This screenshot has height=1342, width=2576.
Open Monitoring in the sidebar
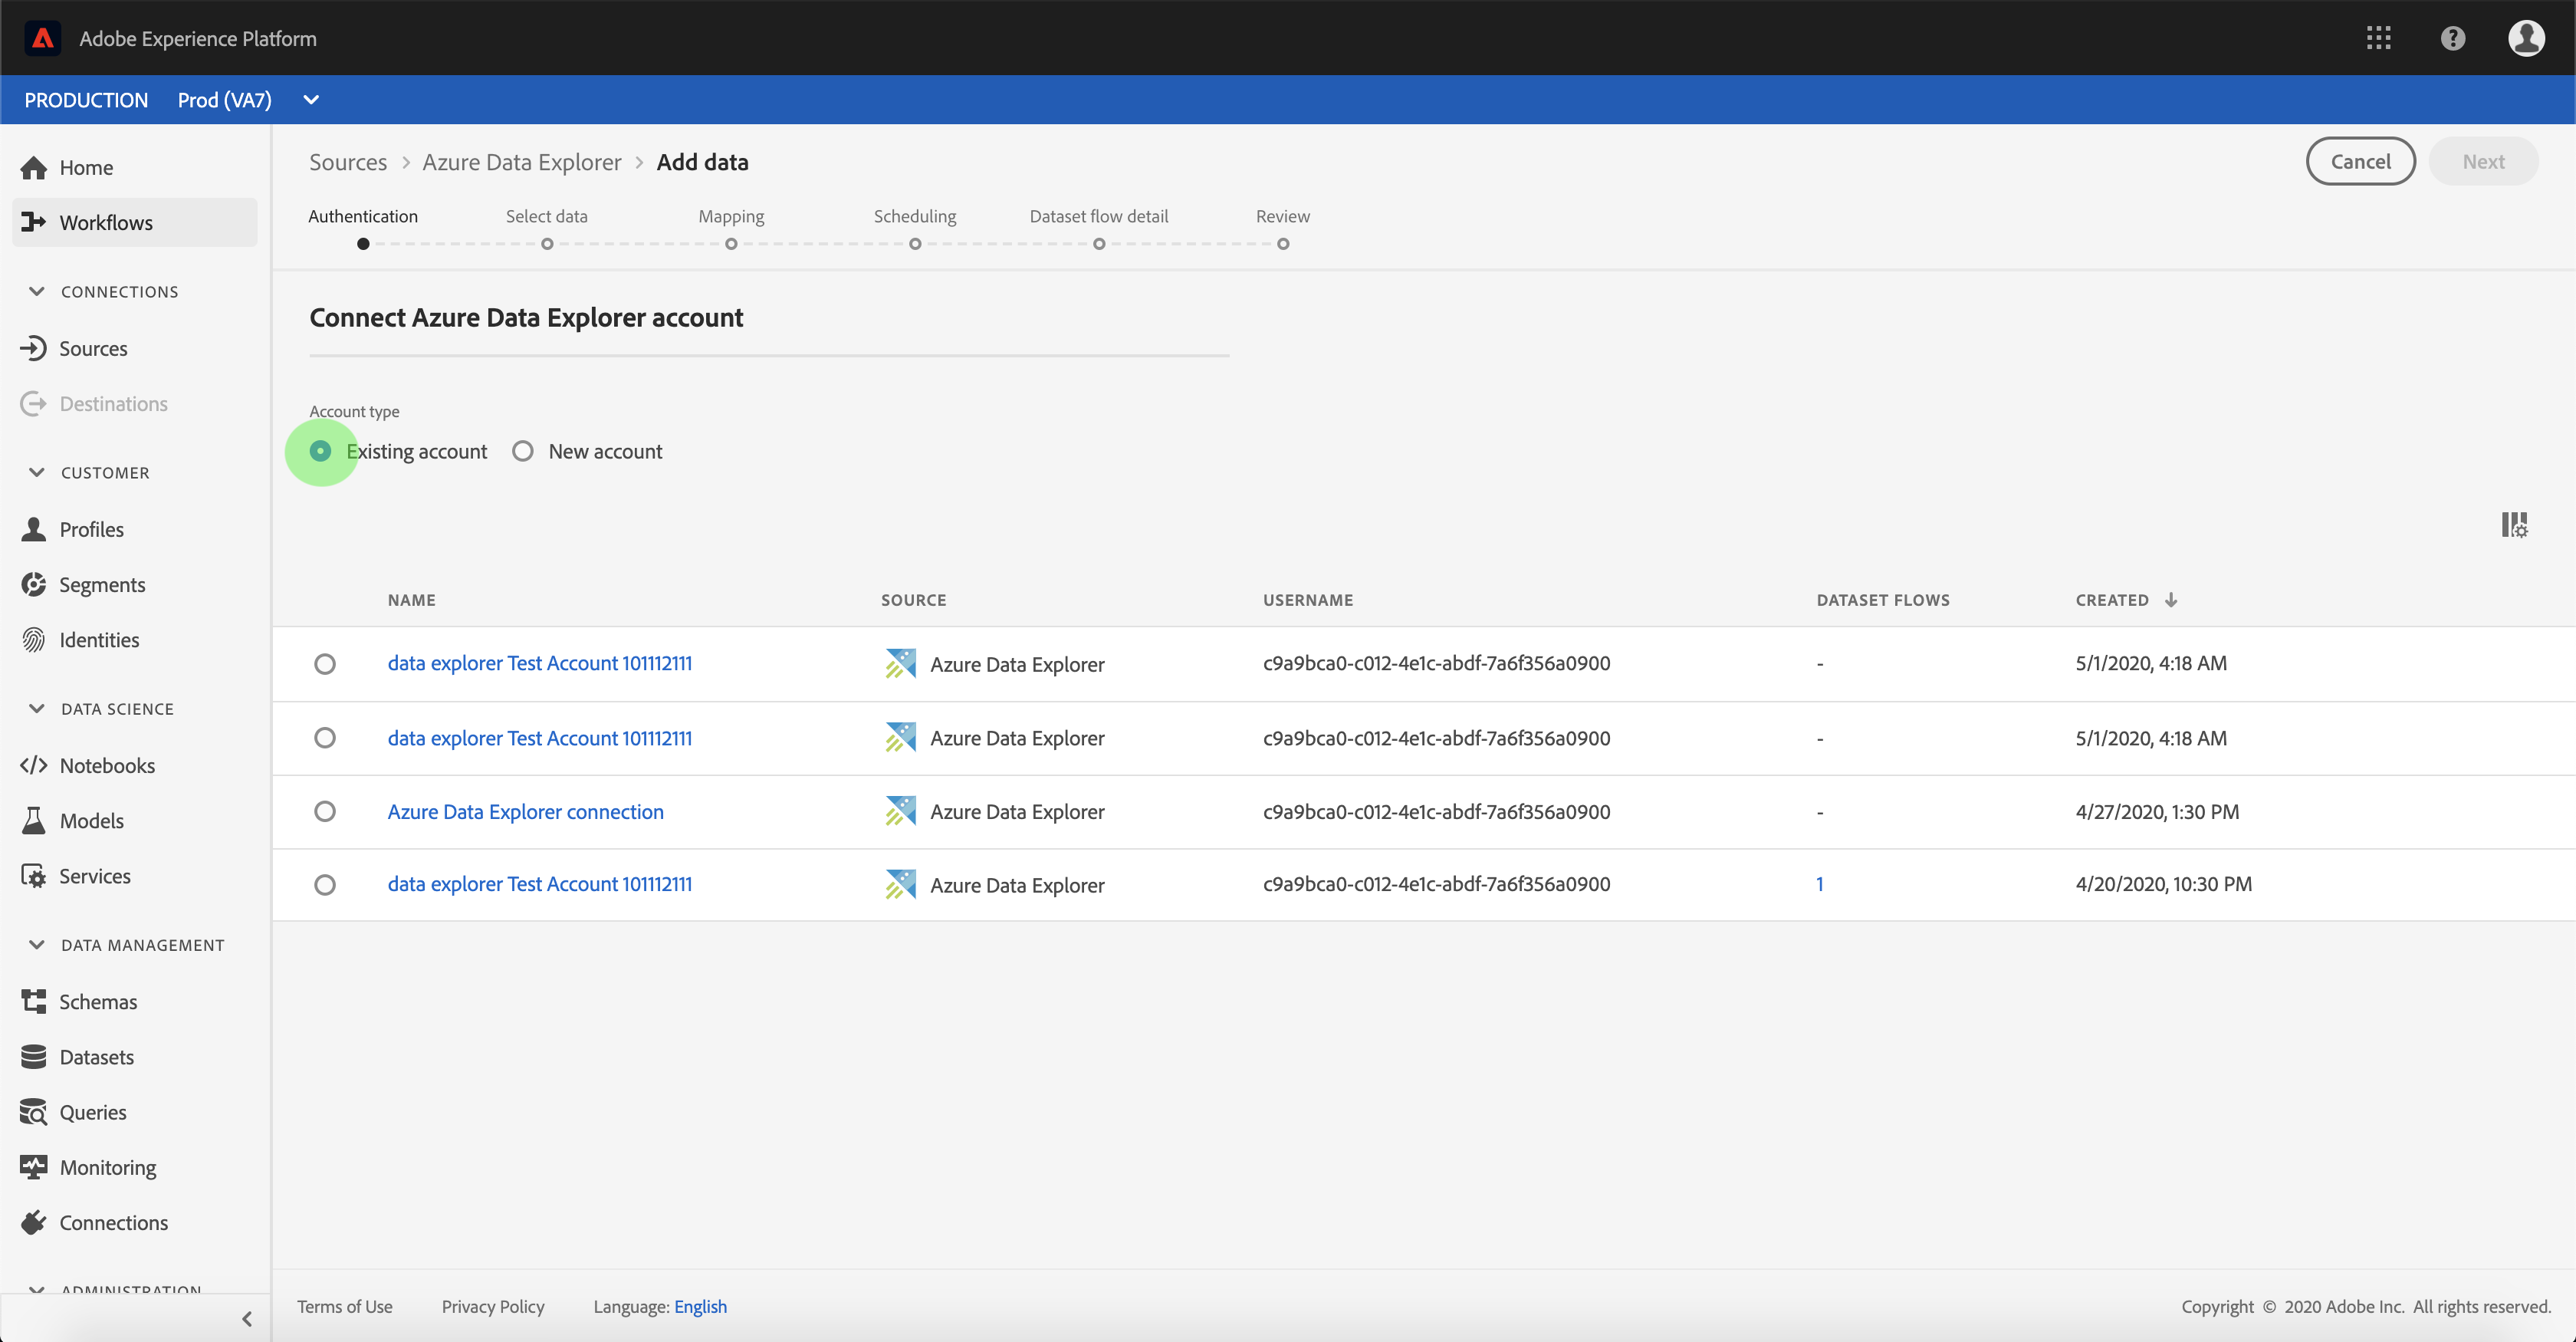click(x=107, y=1167)
